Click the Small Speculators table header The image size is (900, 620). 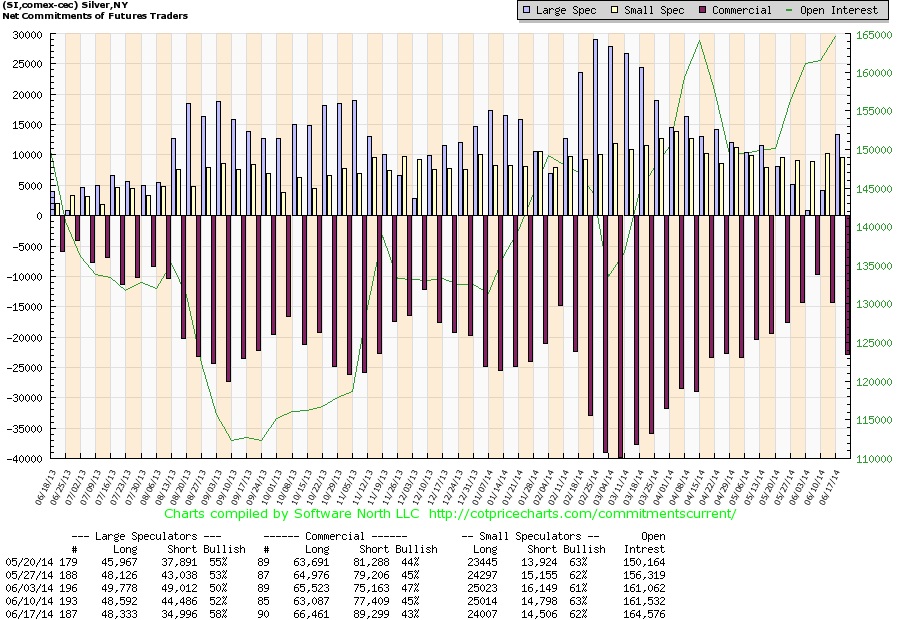530,536
